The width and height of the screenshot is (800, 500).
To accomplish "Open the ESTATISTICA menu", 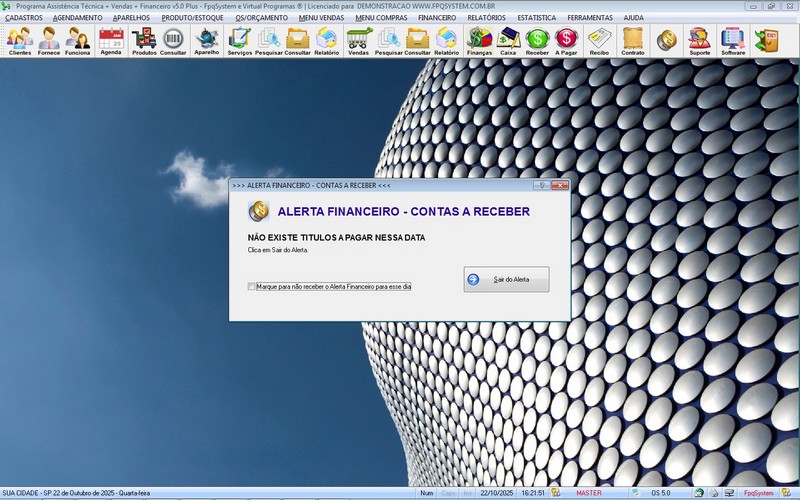I will pyautogui.click(x=537, y=17).
